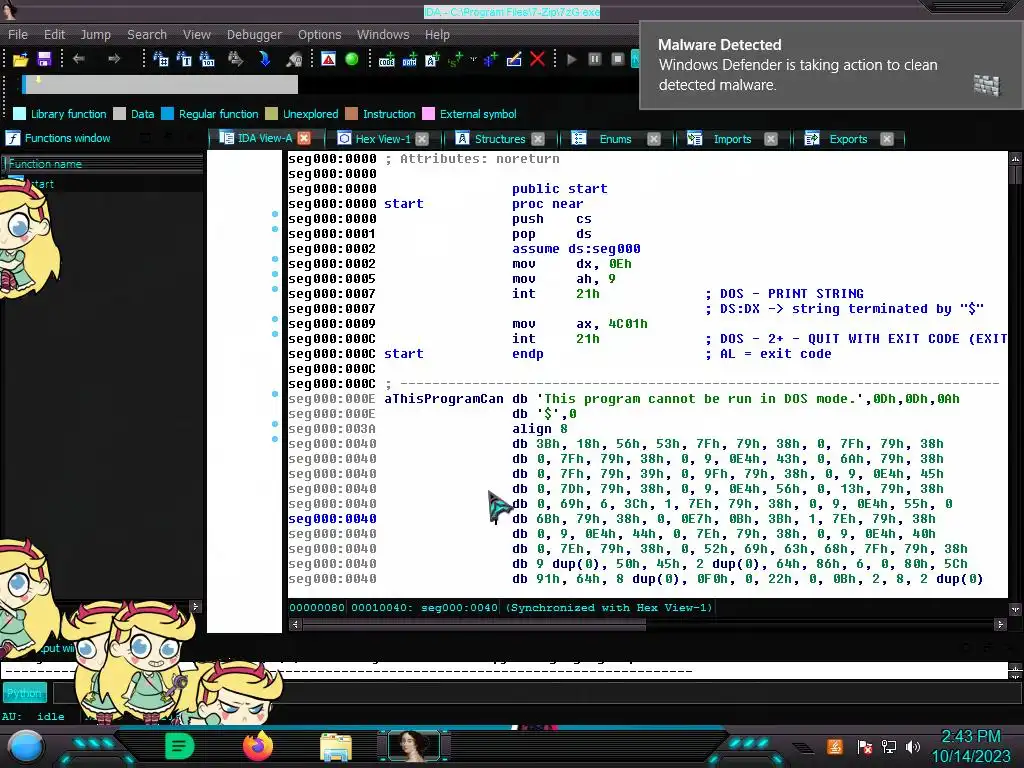Screen dimensions: 1024x768
Task: Click the Python console language button
Action: tap(24, 693)
